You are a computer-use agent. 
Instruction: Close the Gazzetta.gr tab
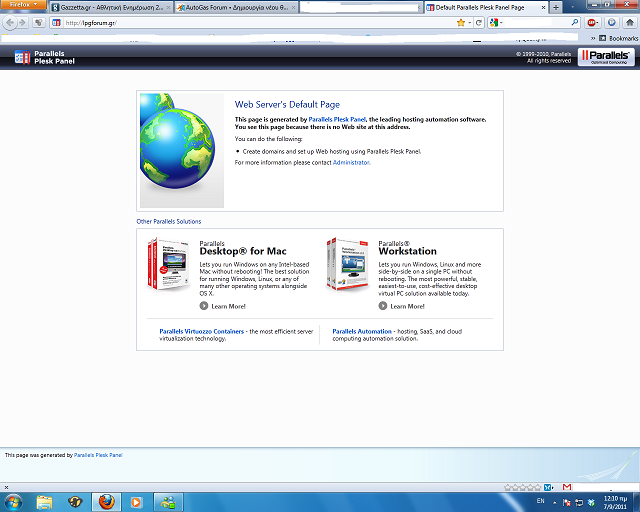(168, 7)
